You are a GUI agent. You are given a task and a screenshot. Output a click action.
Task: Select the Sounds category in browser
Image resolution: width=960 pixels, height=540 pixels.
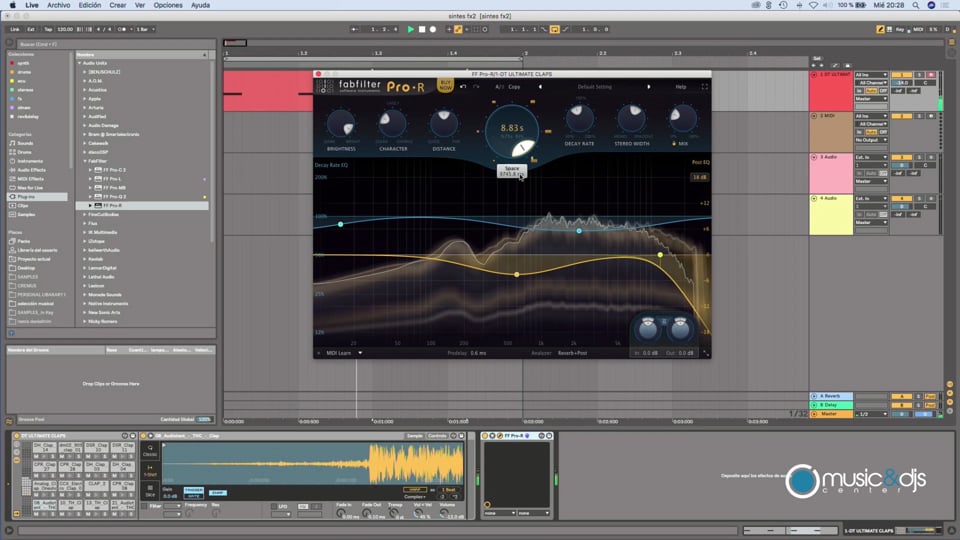pos(26,143)
